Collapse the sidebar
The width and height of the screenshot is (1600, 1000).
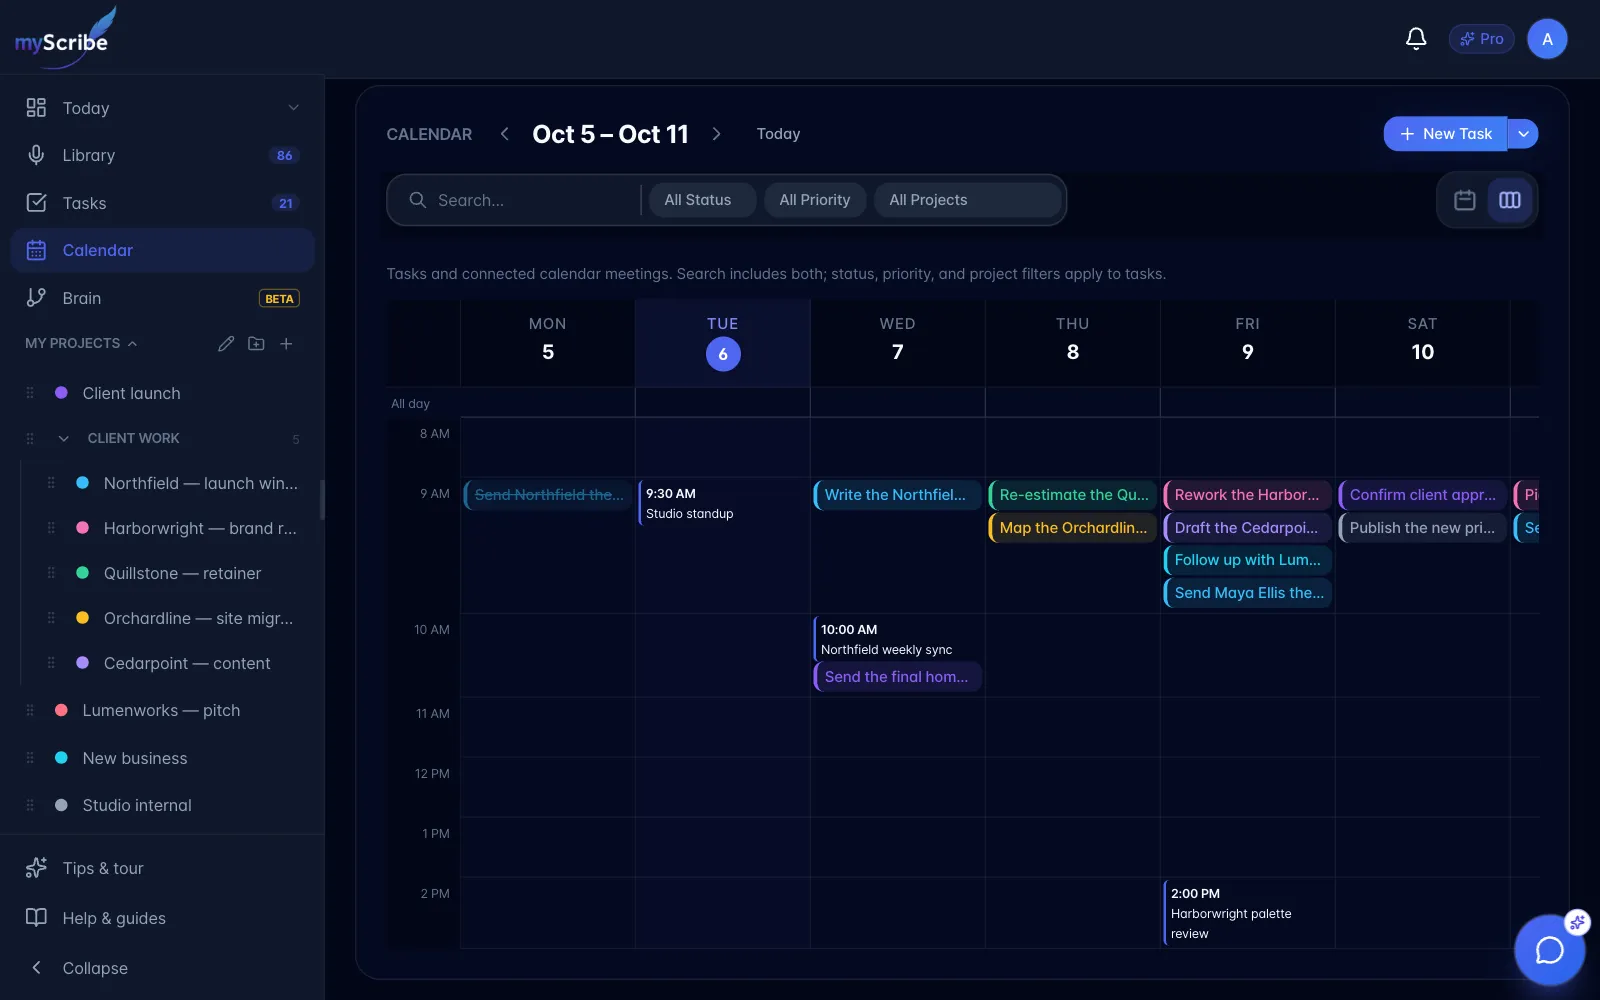(162, 968)
